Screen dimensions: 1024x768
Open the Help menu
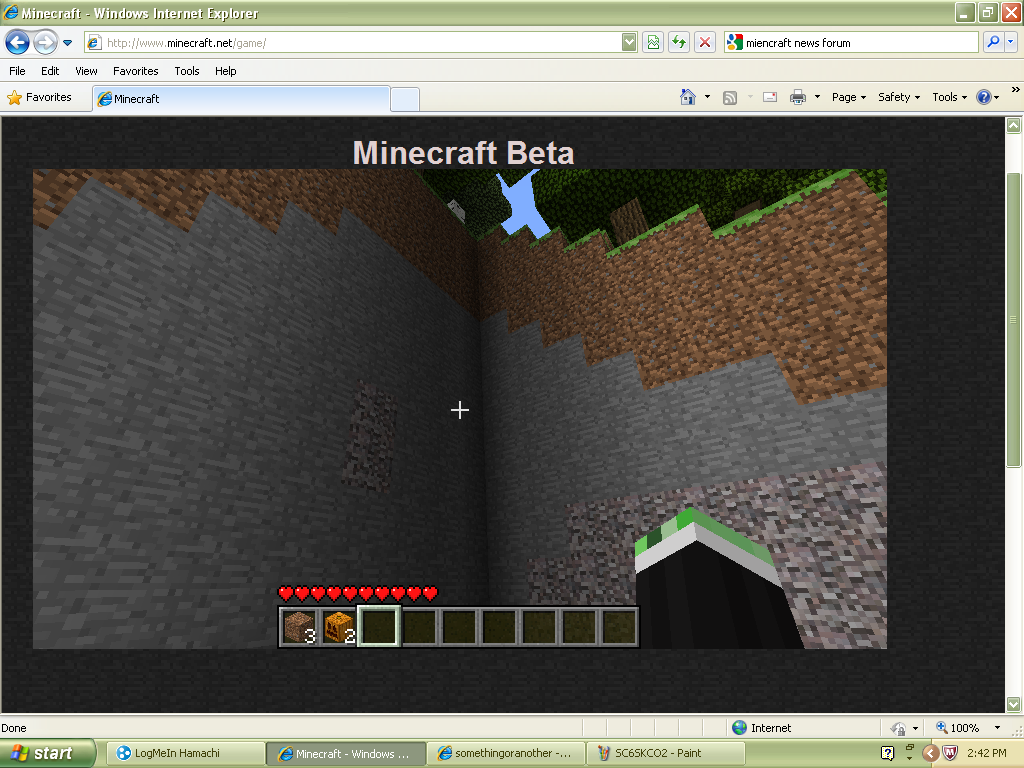coord(226,71)
